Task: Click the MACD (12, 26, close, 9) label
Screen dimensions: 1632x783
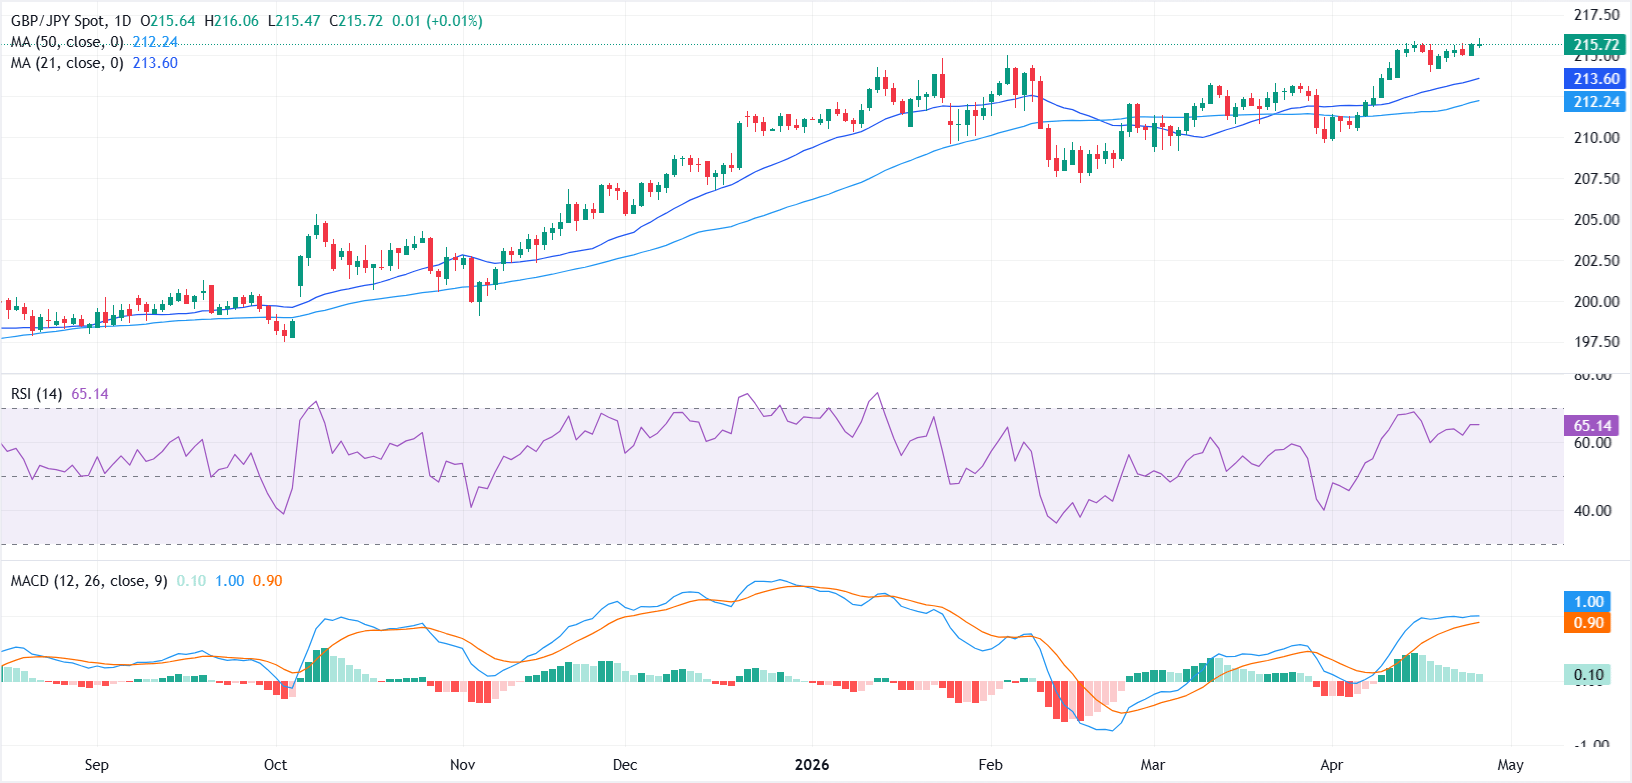Action: pyautogui.click(x=89, y=581)
